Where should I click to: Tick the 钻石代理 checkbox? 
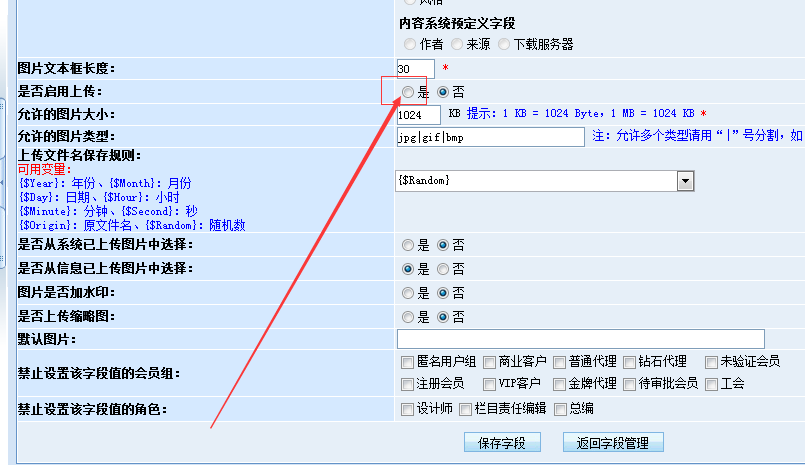630,362
